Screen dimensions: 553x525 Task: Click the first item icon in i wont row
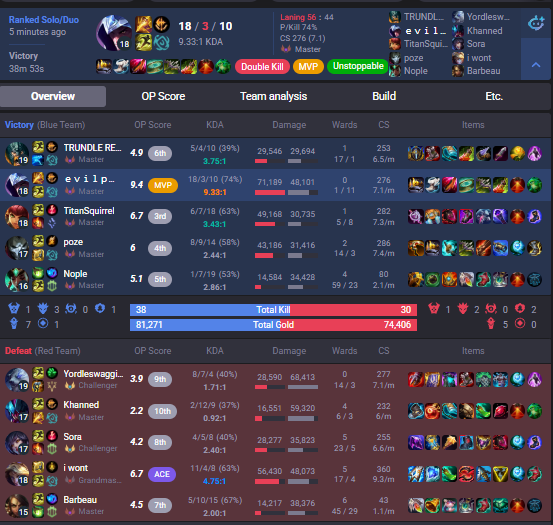pos(415,474)
